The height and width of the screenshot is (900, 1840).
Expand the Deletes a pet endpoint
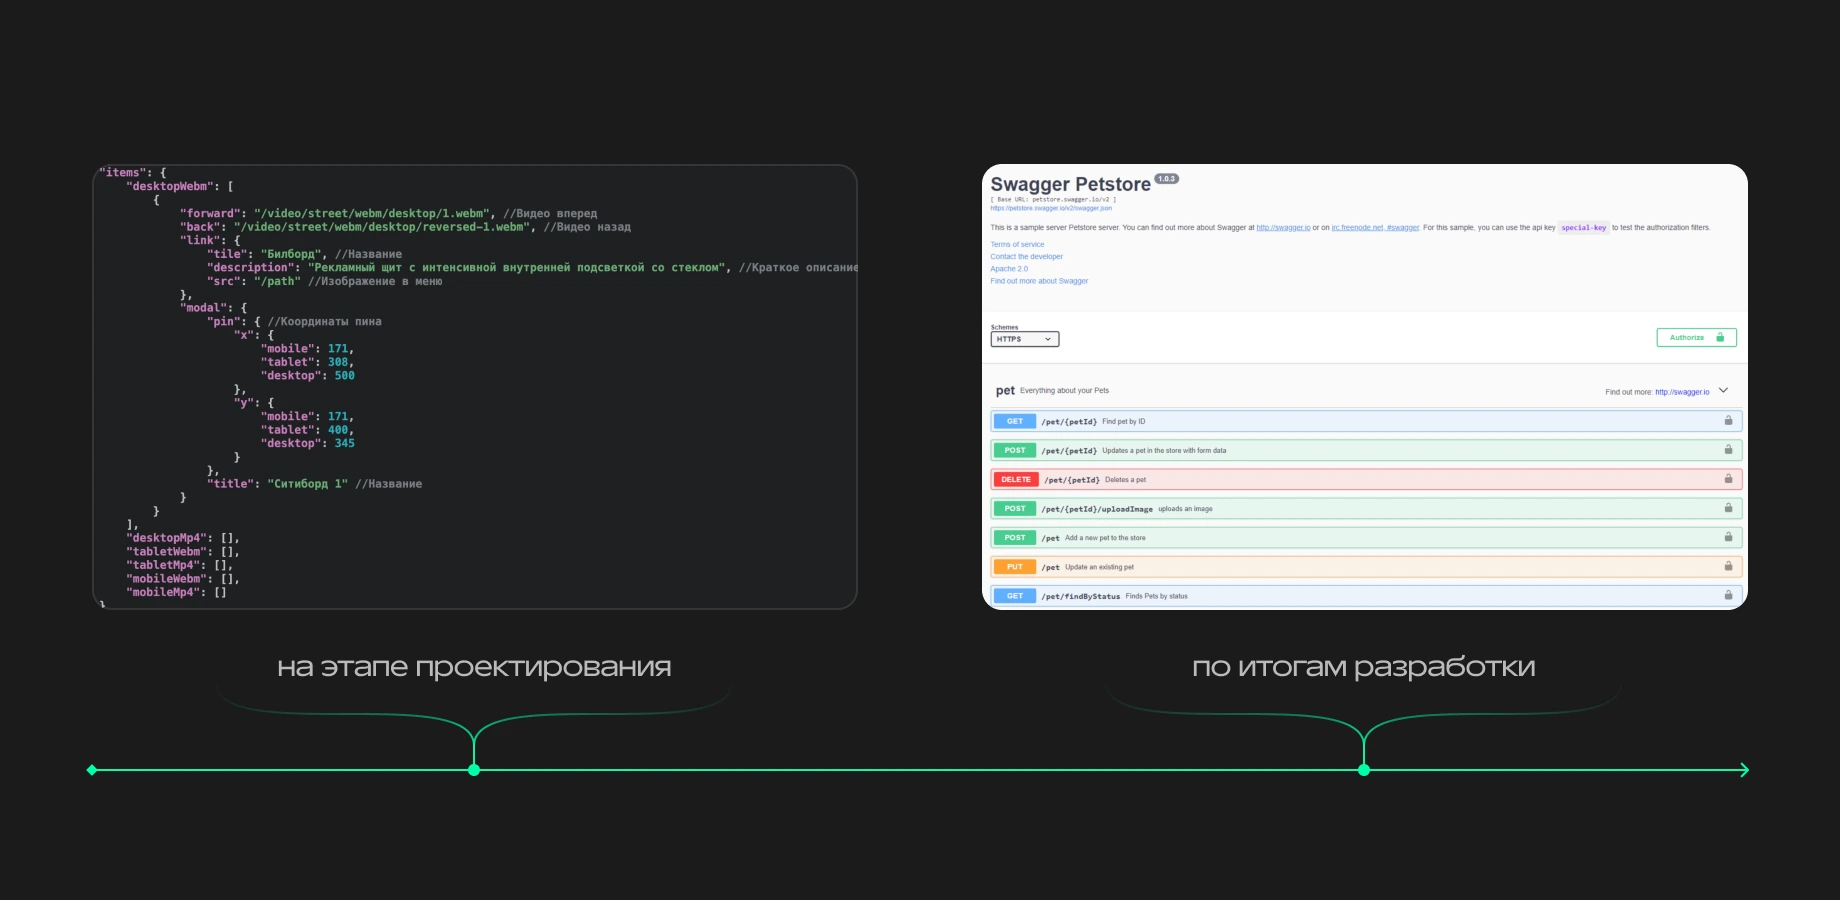[x=1366, y=480]
